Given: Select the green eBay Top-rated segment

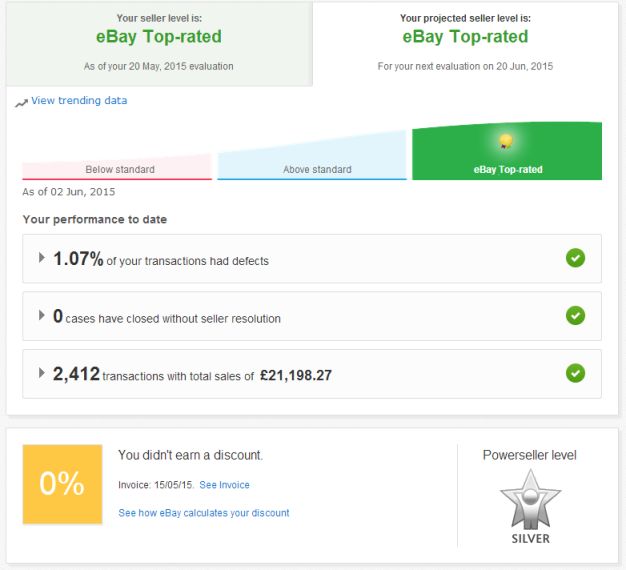Looking at the screenshot, I should 507,151.
